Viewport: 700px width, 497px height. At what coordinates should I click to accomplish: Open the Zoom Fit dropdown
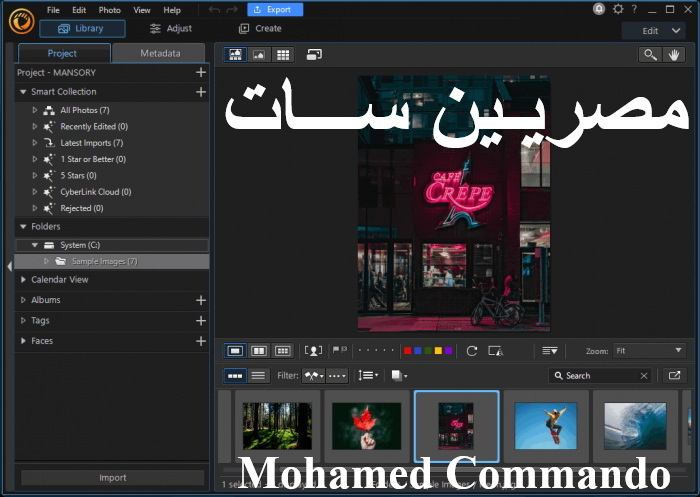[x=649, y=351]
